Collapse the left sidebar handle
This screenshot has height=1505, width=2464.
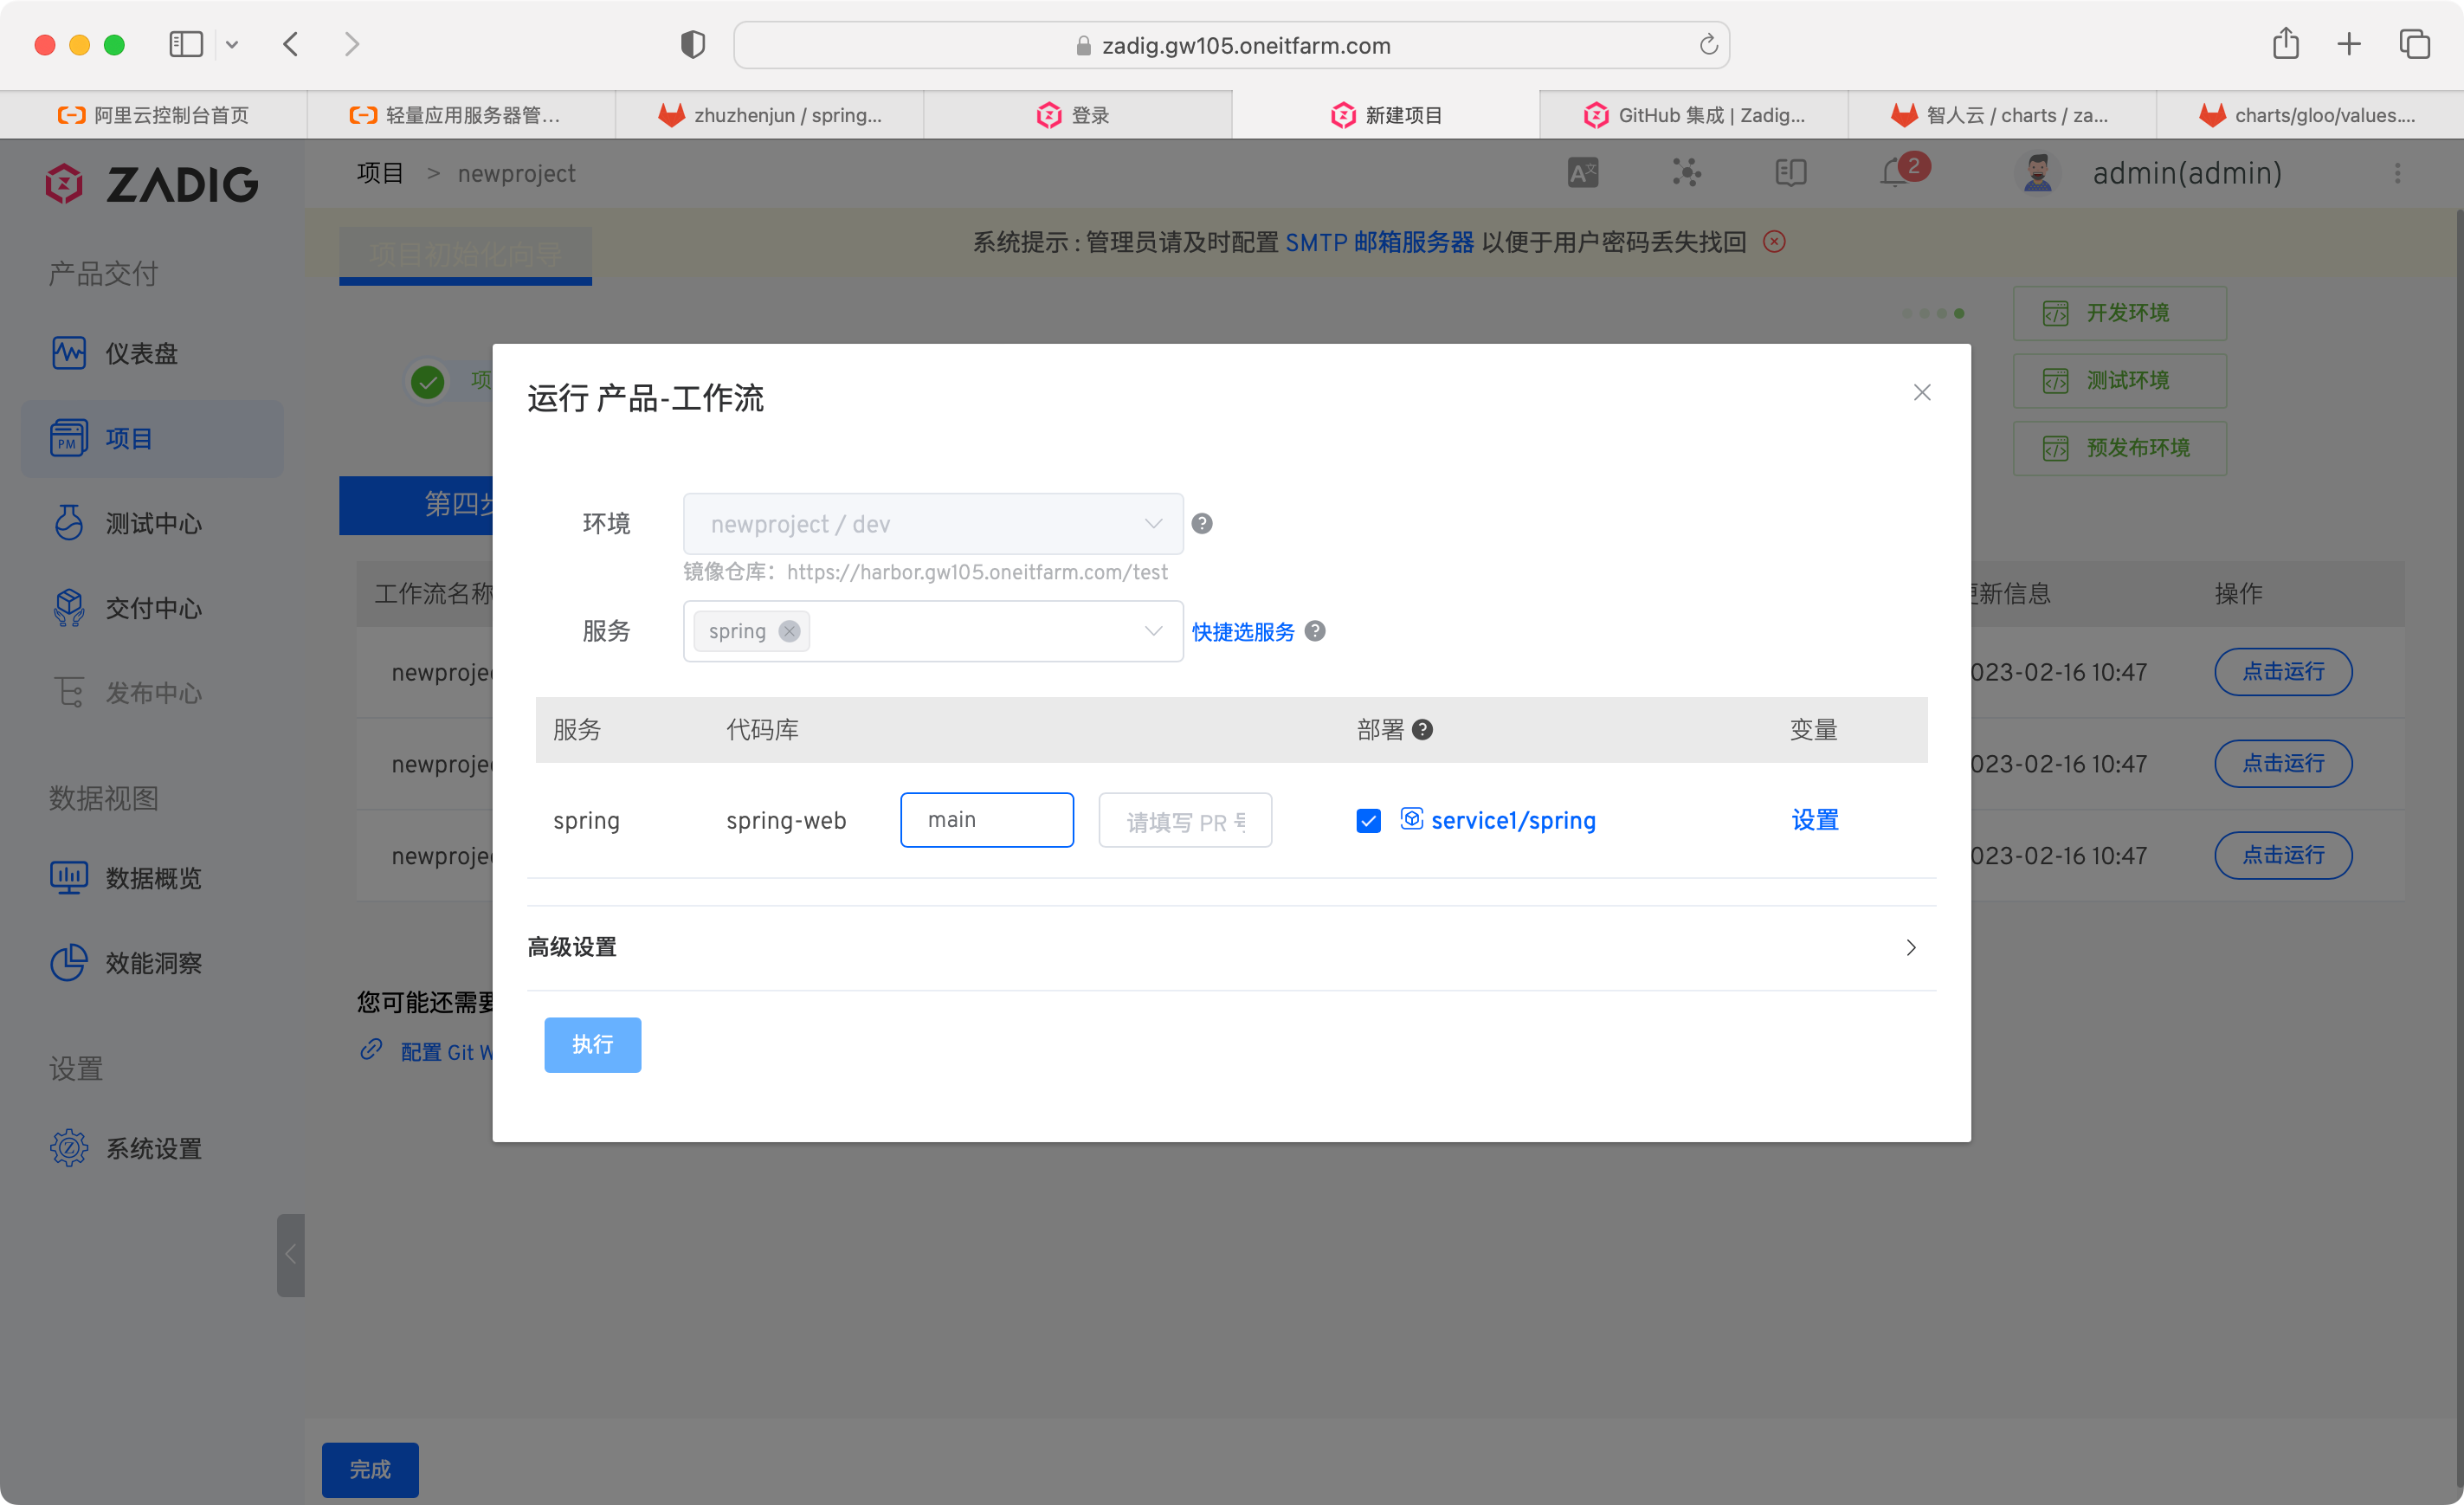tap(290, 1255)
